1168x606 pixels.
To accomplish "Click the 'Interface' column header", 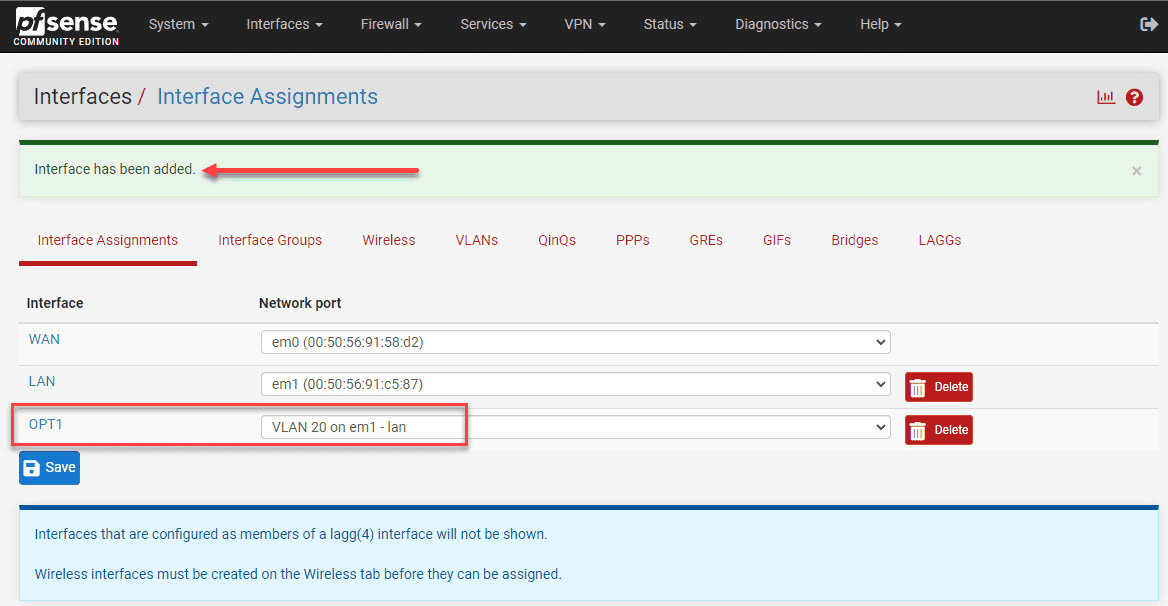I will click(x=55, y=303).
